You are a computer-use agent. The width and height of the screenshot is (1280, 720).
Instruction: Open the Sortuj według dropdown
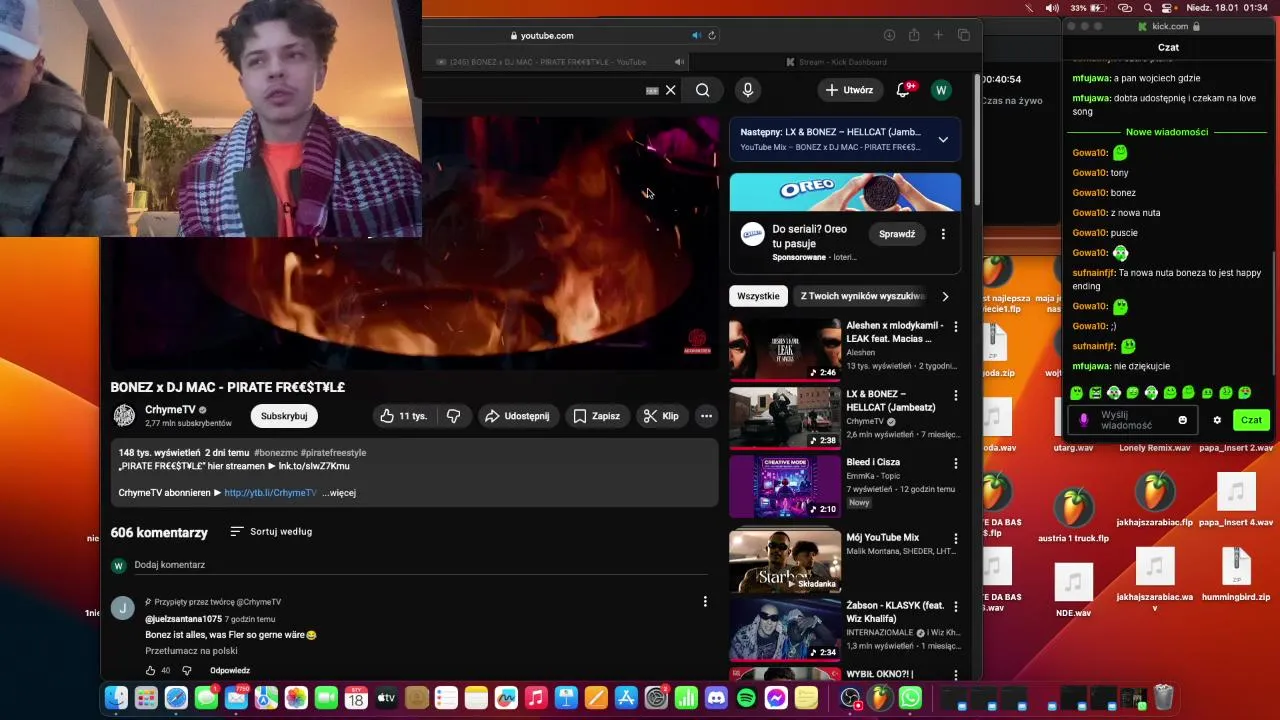tap(271, 532)
